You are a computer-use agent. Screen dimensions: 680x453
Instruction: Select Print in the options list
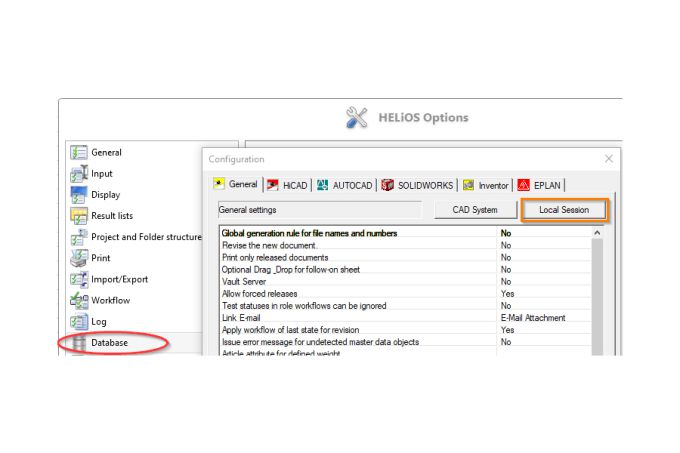101,258
